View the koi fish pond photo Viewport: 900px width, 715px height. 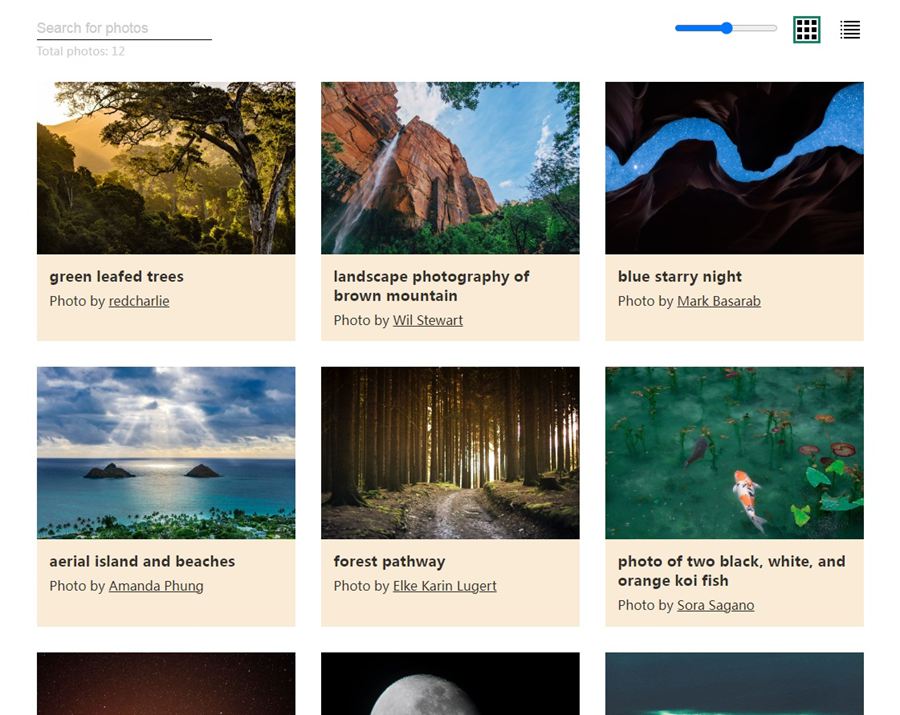tap(734, 453)
